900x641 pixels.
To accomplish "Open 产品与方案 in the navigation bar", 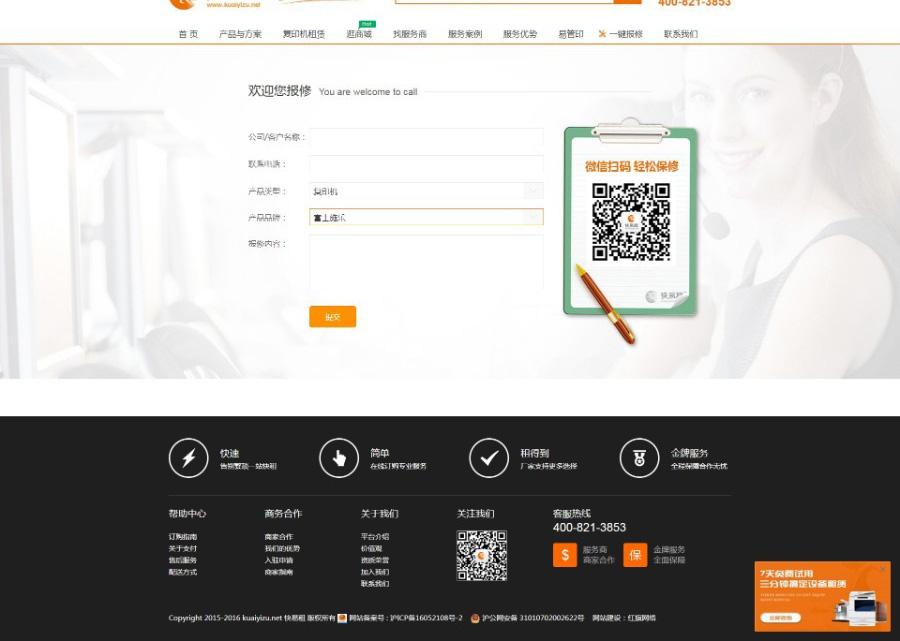I will click(240, 34).
